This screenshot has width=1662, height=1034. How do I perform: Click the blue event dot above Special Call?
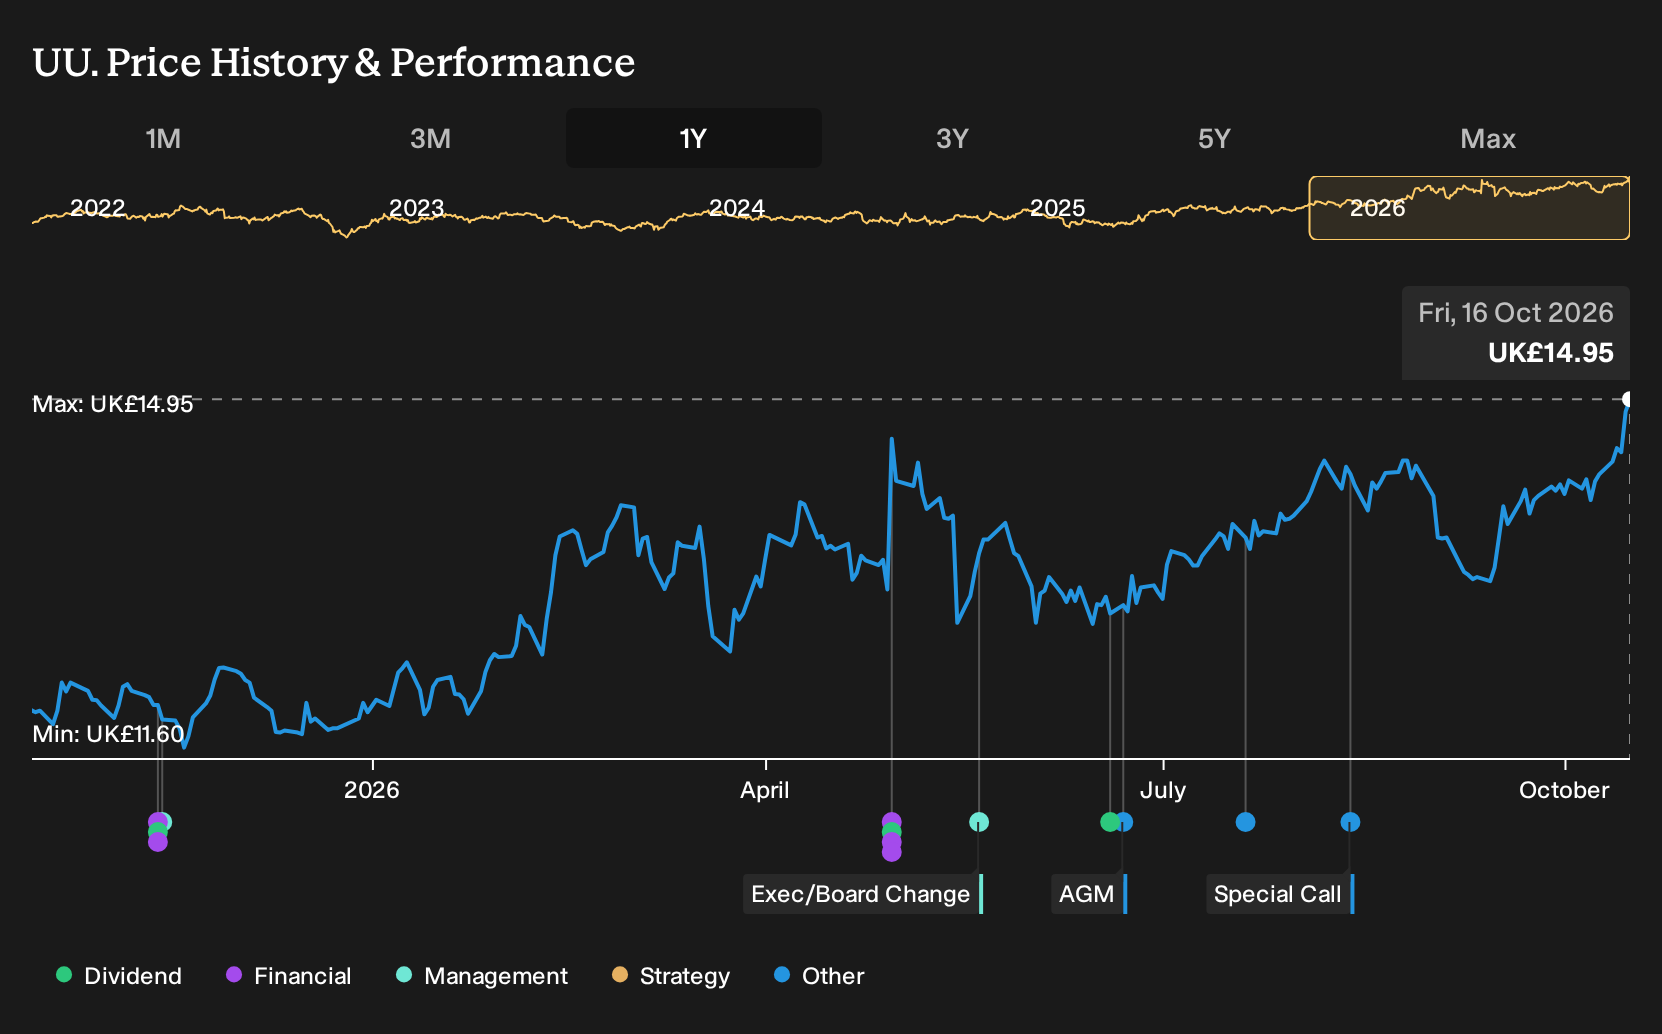click(1350, 822)
